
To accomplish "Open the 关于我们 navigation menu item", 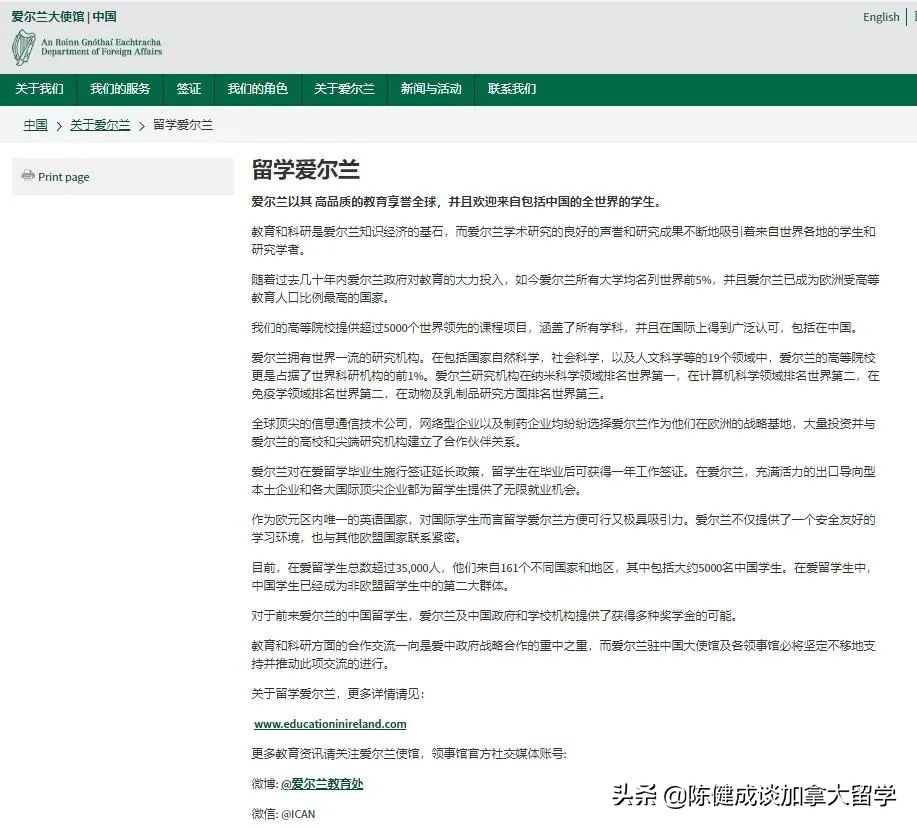I will (38, 89).
